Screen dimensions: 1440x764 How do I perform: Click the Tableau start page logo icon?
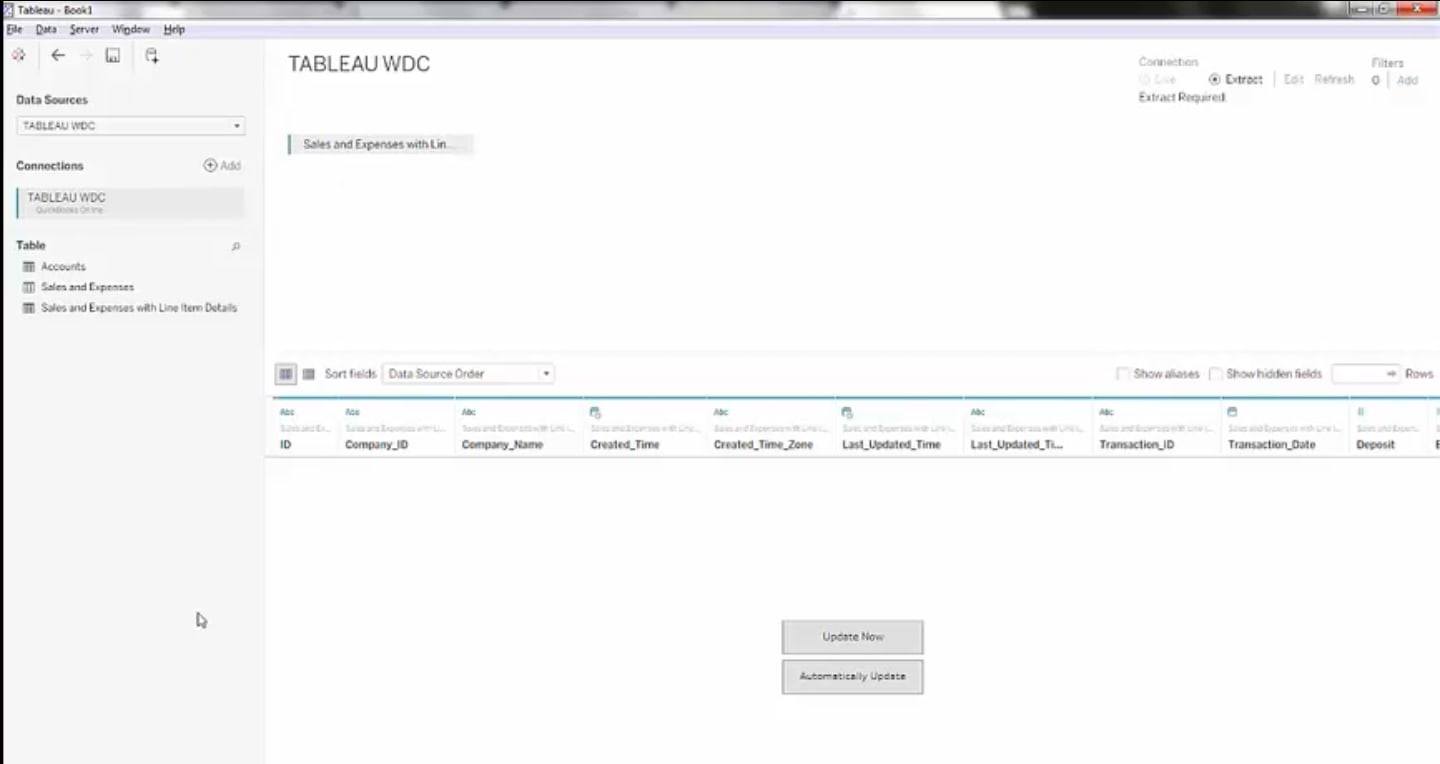18,56
